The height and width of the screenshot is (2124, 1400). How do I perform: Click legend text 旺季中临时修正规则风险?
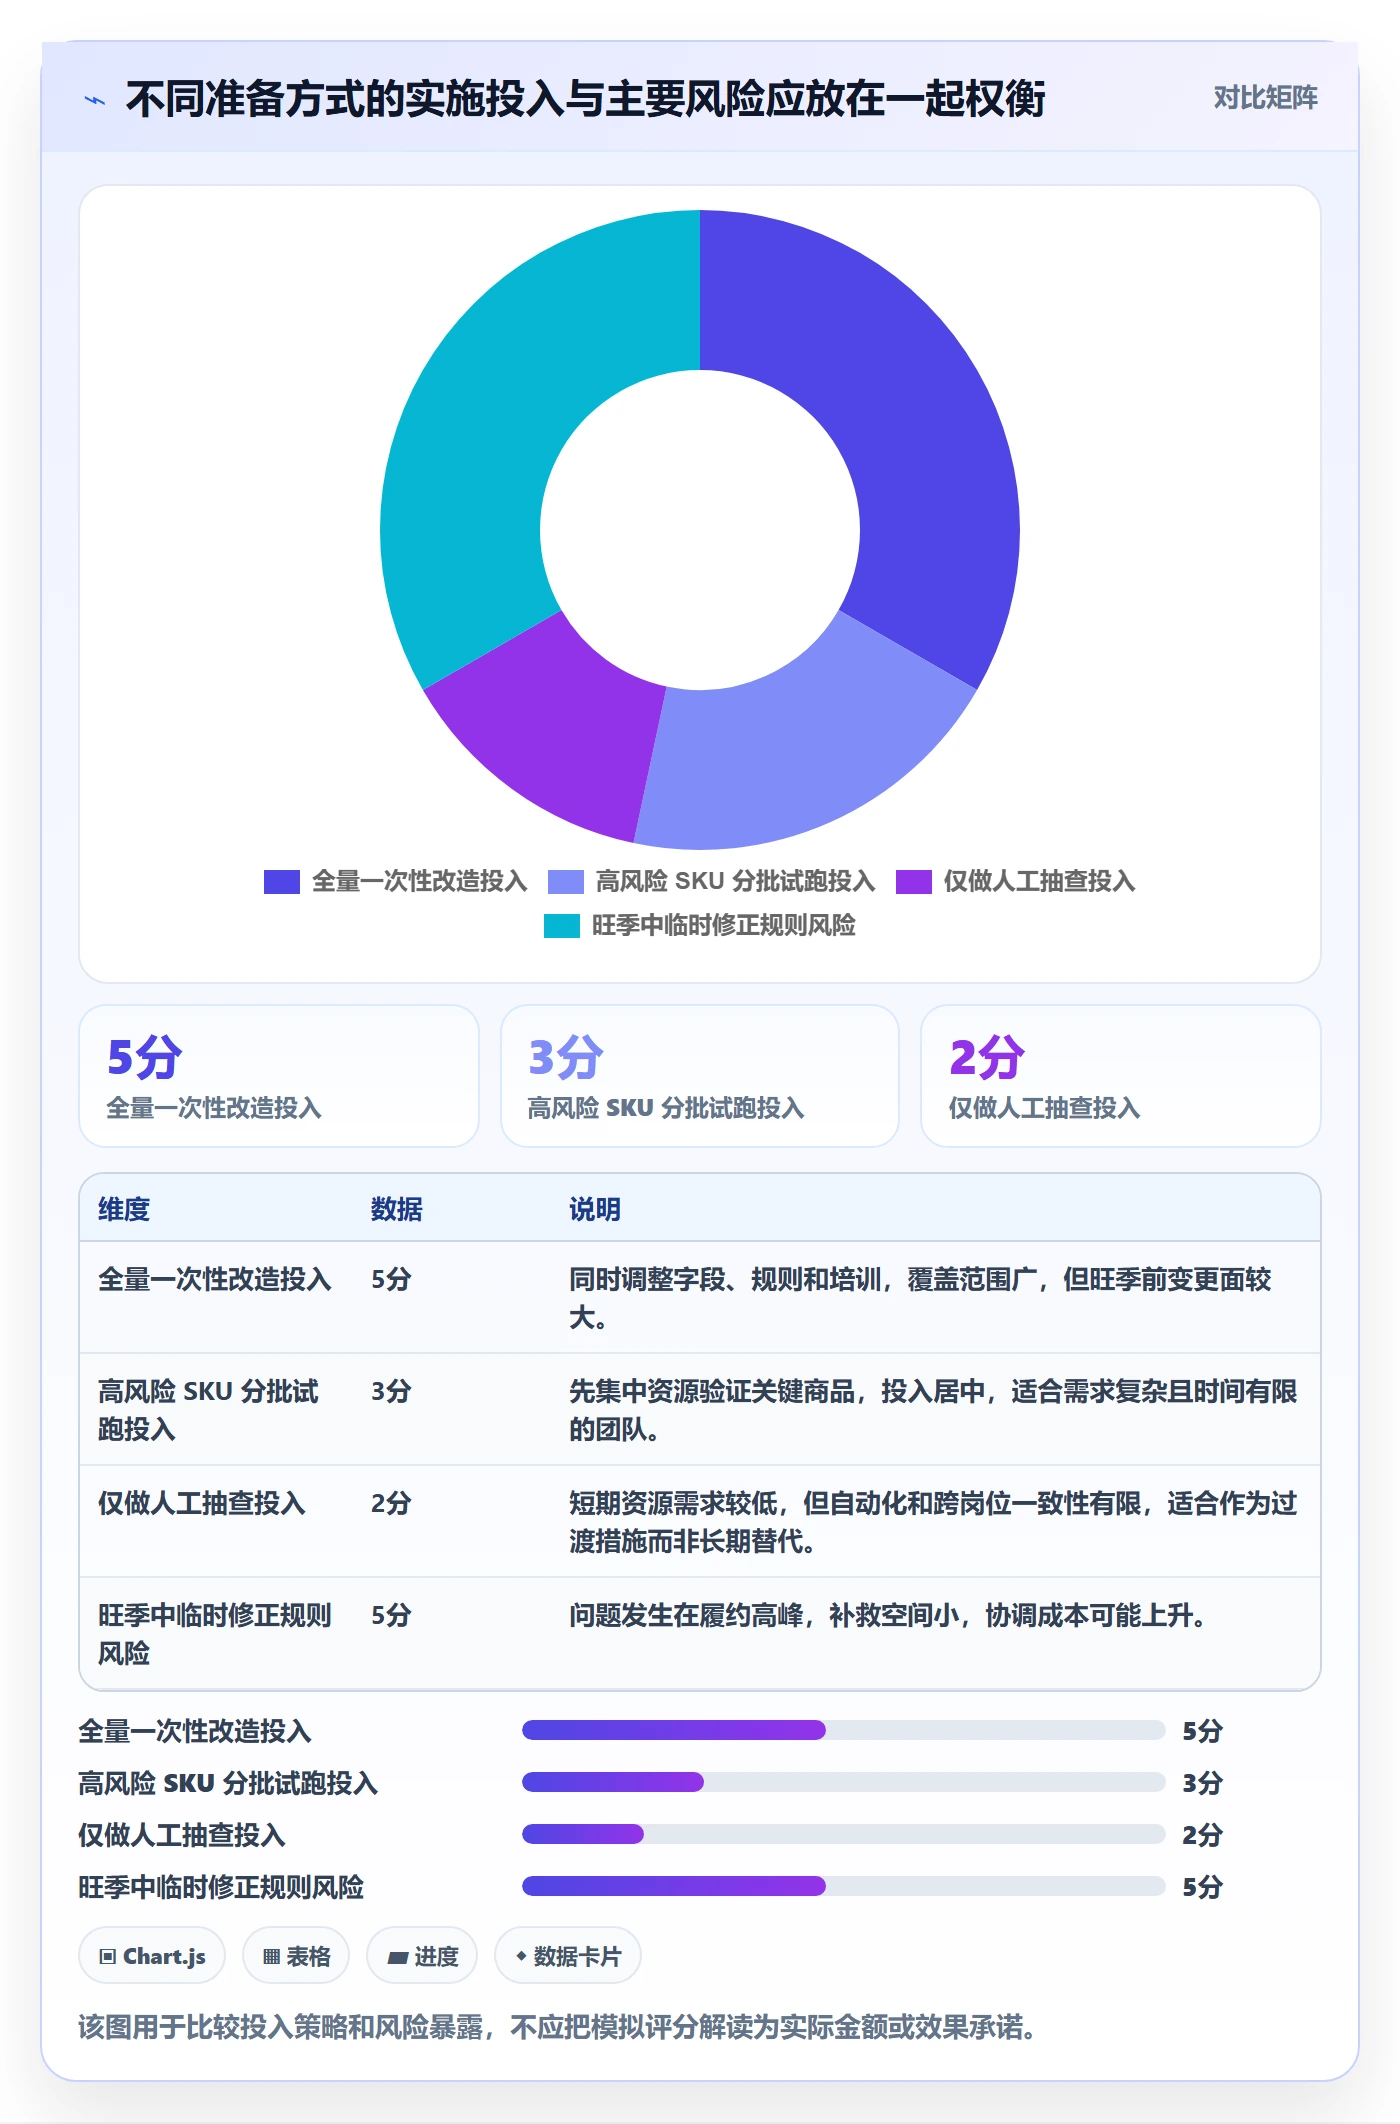point(724,925)
